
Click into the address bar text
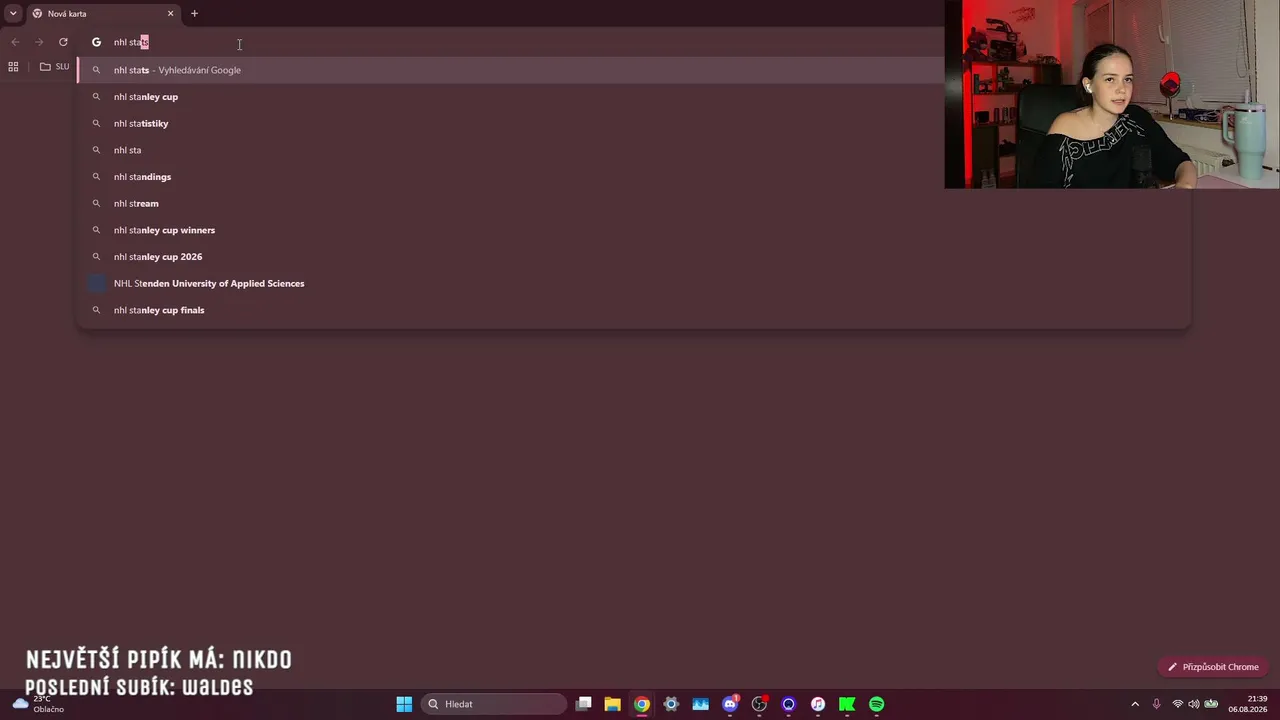point(131,42)
